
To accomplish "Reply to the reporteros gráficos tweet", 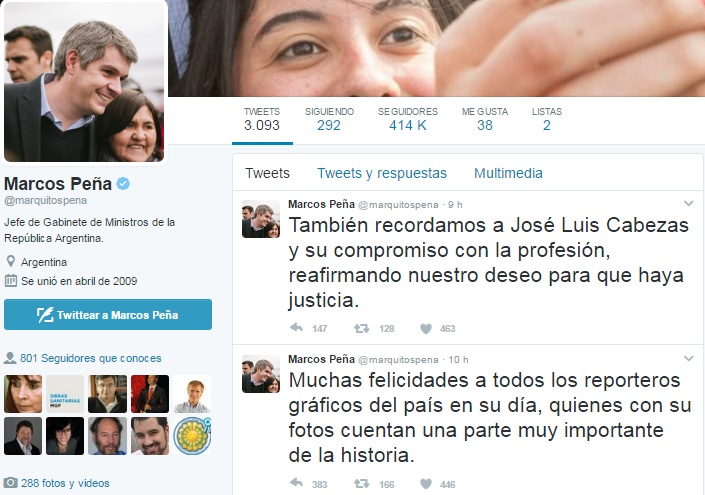I will tap(296, 483).
